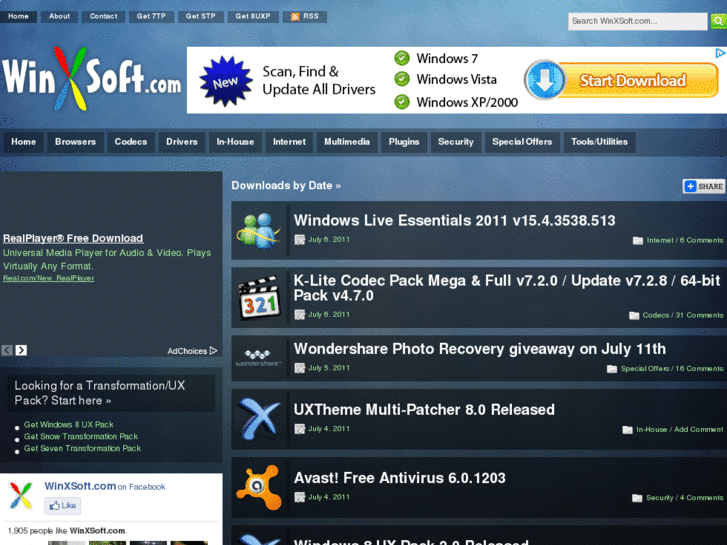The height and width of the screenshot is (545, 727).
Task: Open Looking for a Transformation/UX Pack link
Action: pos(100,393)
